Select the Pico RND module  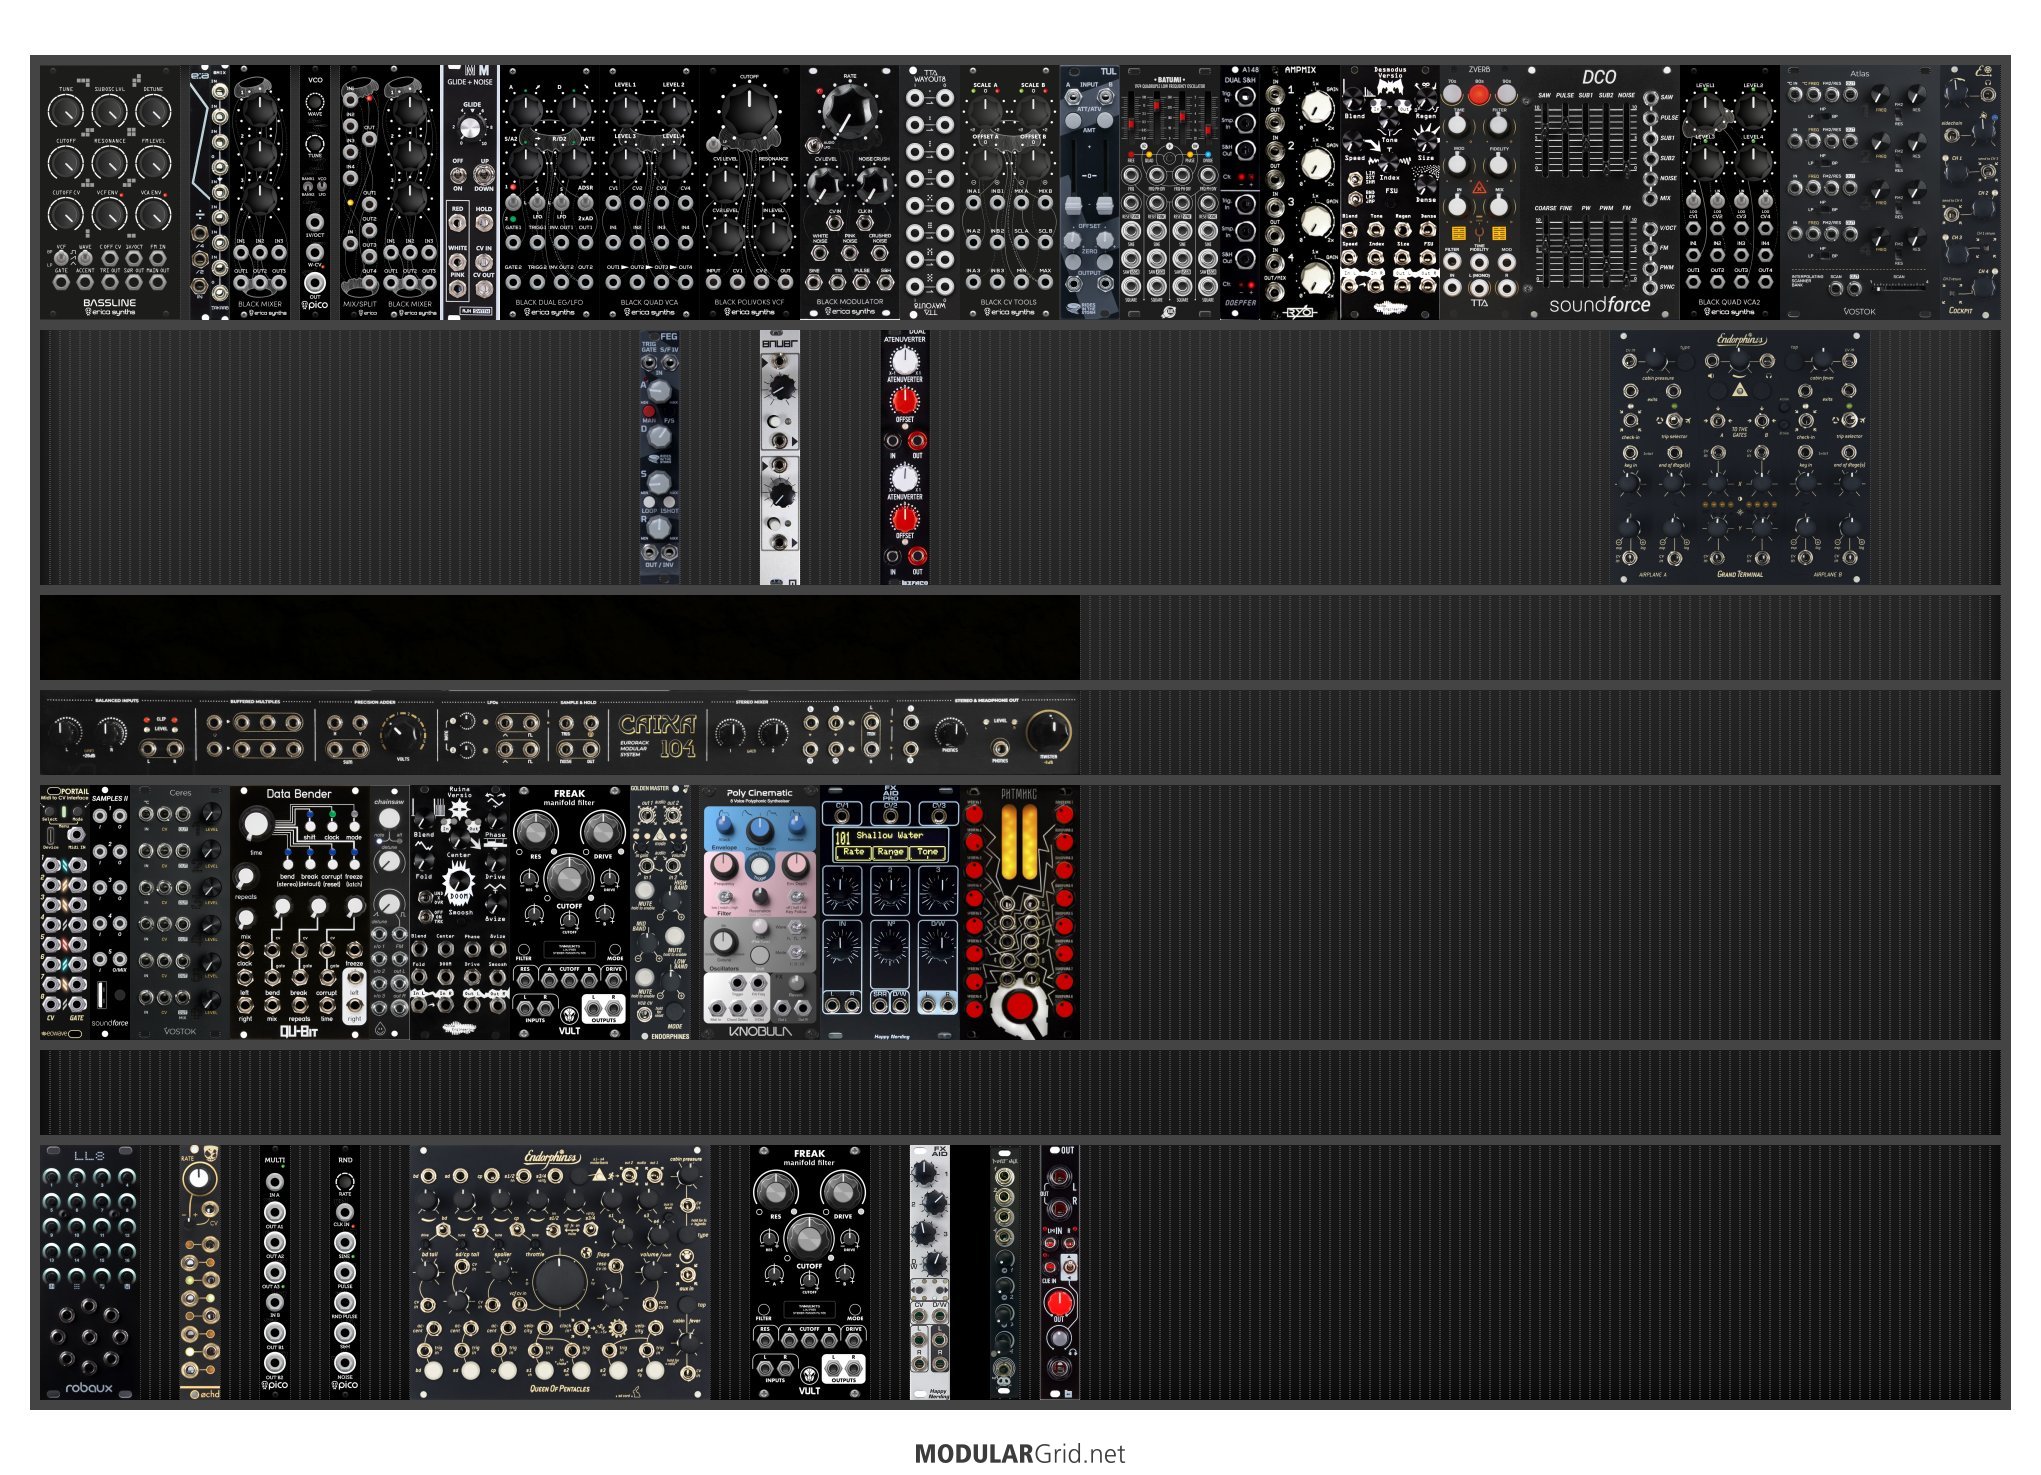tap(345, 1272)
